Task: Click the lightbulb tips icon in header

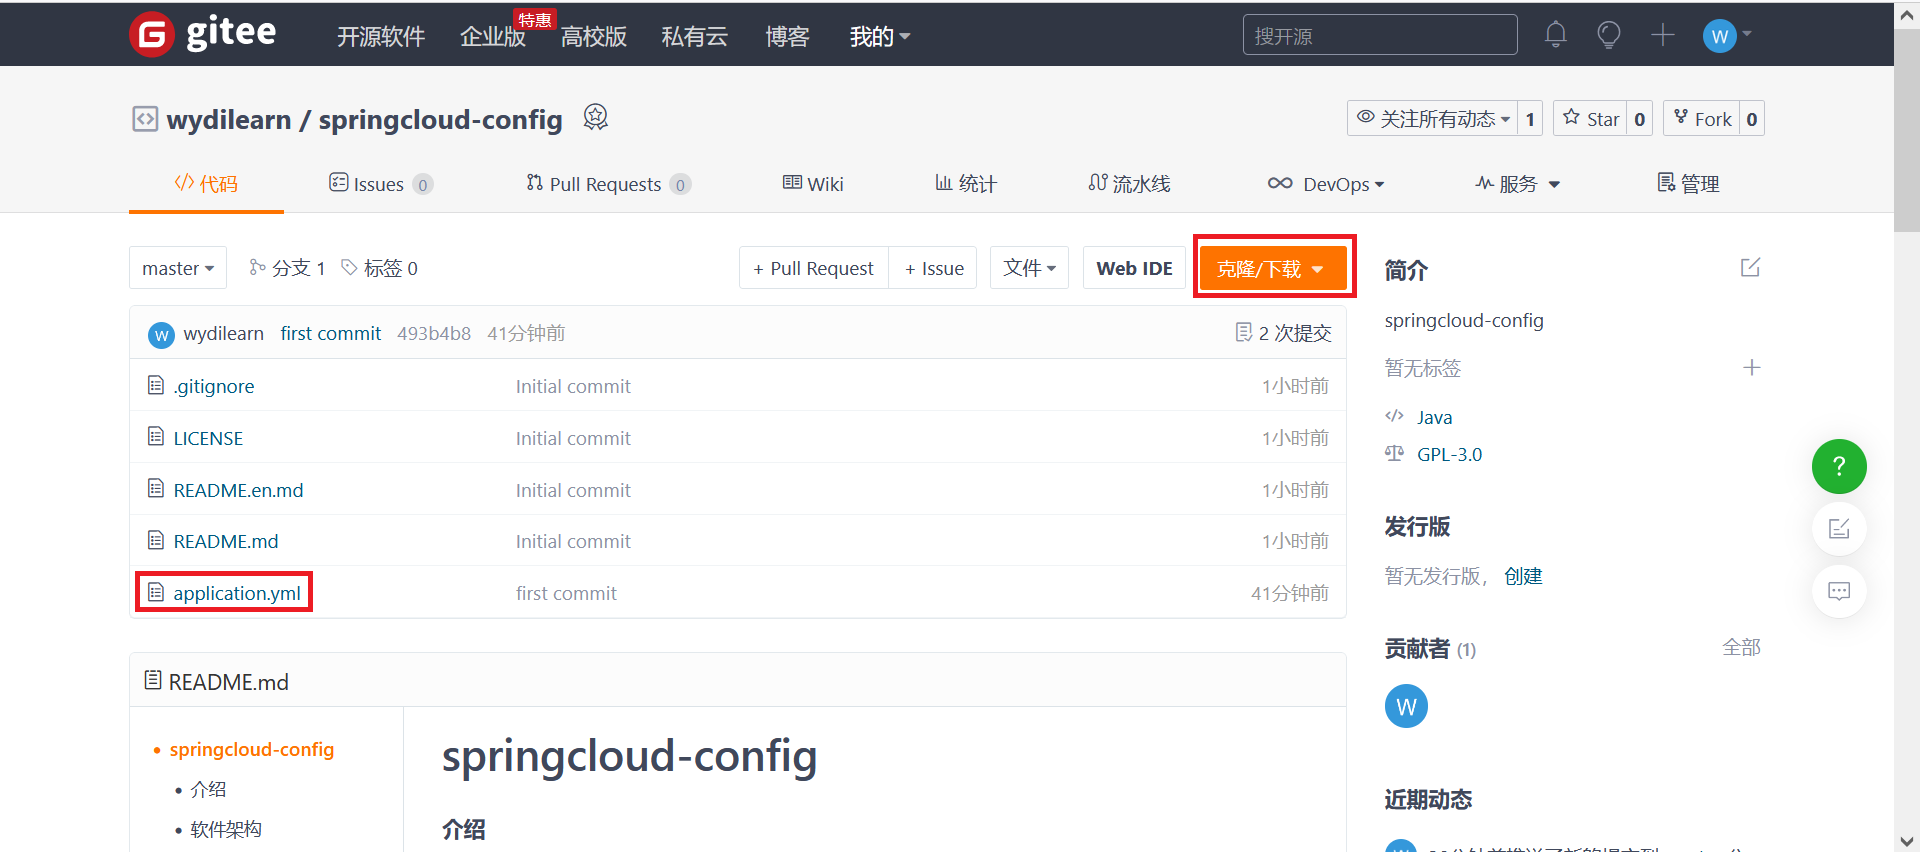Action: click(x=1608, y=35)
